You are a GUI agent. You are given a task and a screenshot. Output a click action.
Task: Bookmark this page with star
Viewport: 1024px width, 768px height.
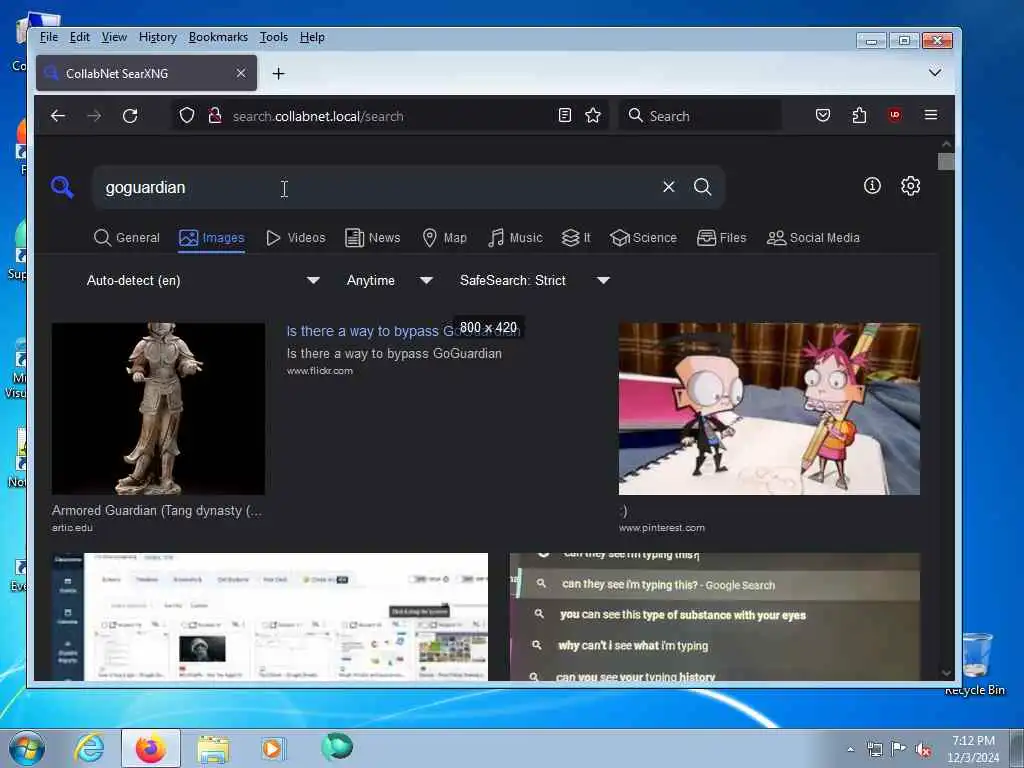(593, 116)
